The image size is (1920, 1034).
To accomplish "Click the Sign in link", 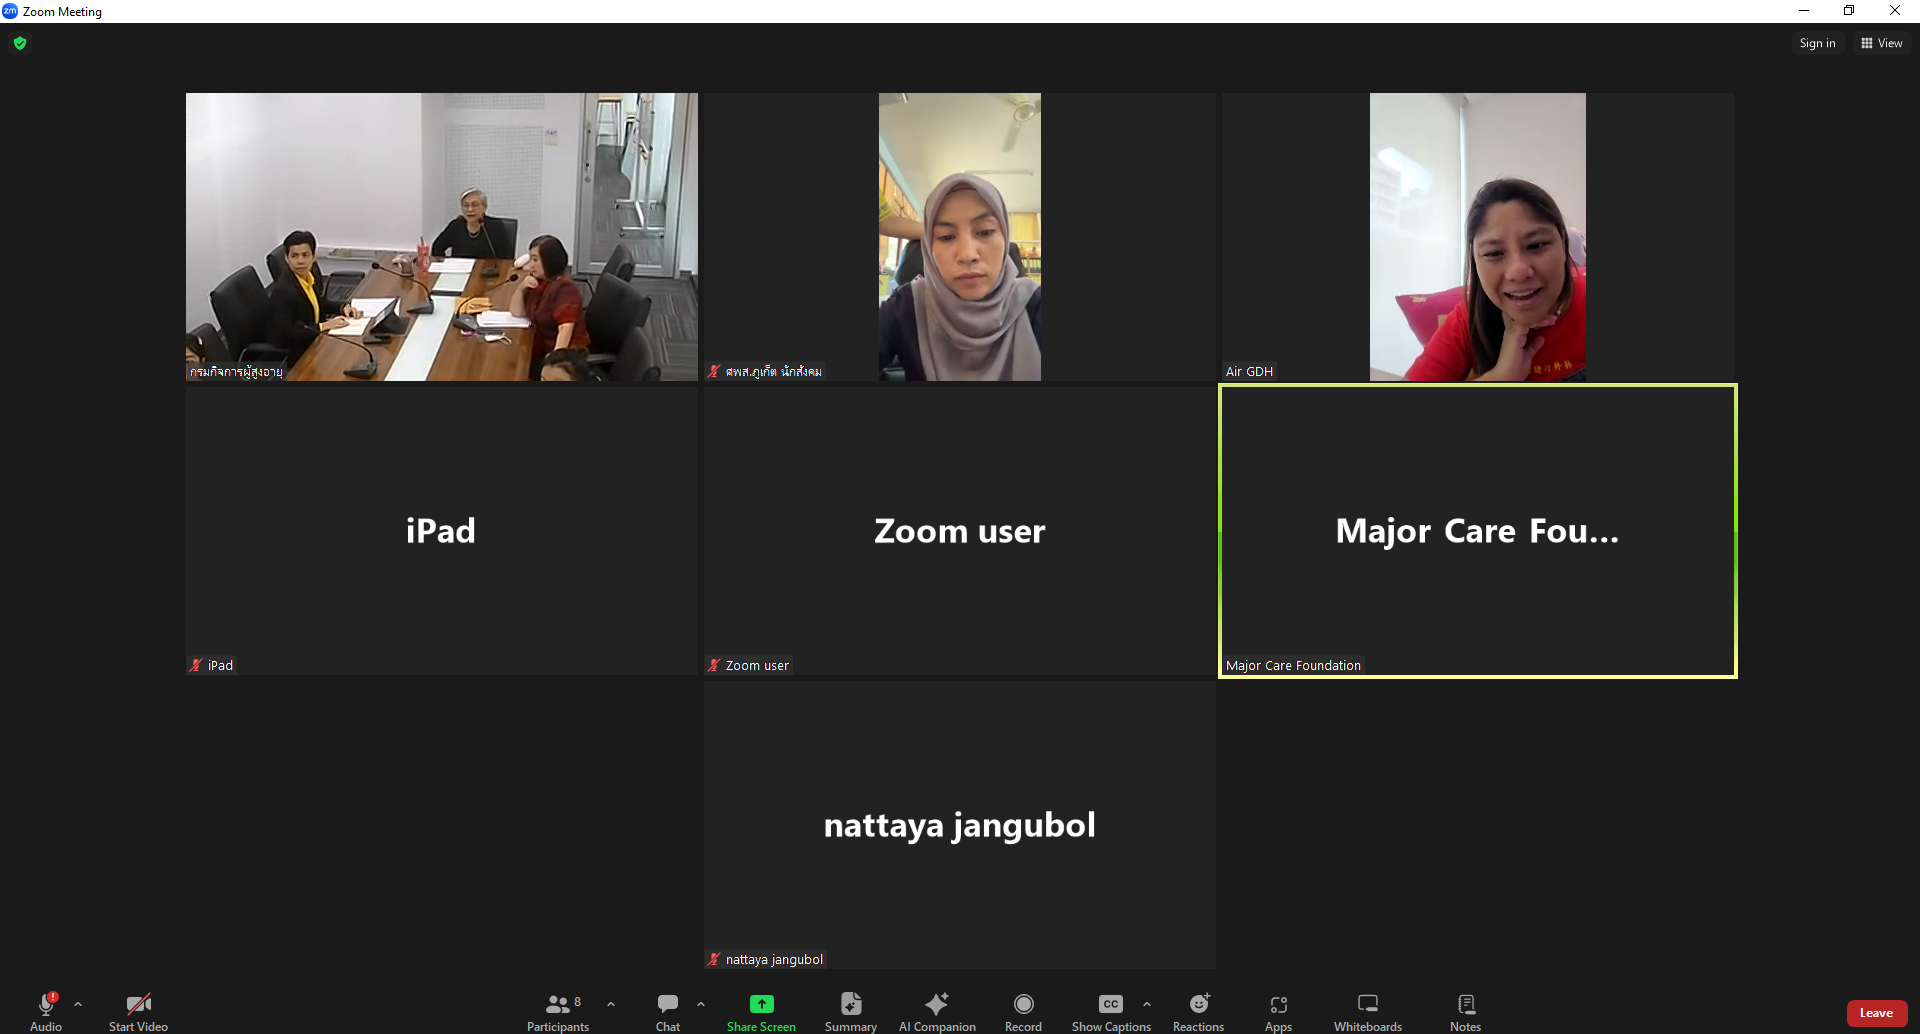I will click(1817, 43).
